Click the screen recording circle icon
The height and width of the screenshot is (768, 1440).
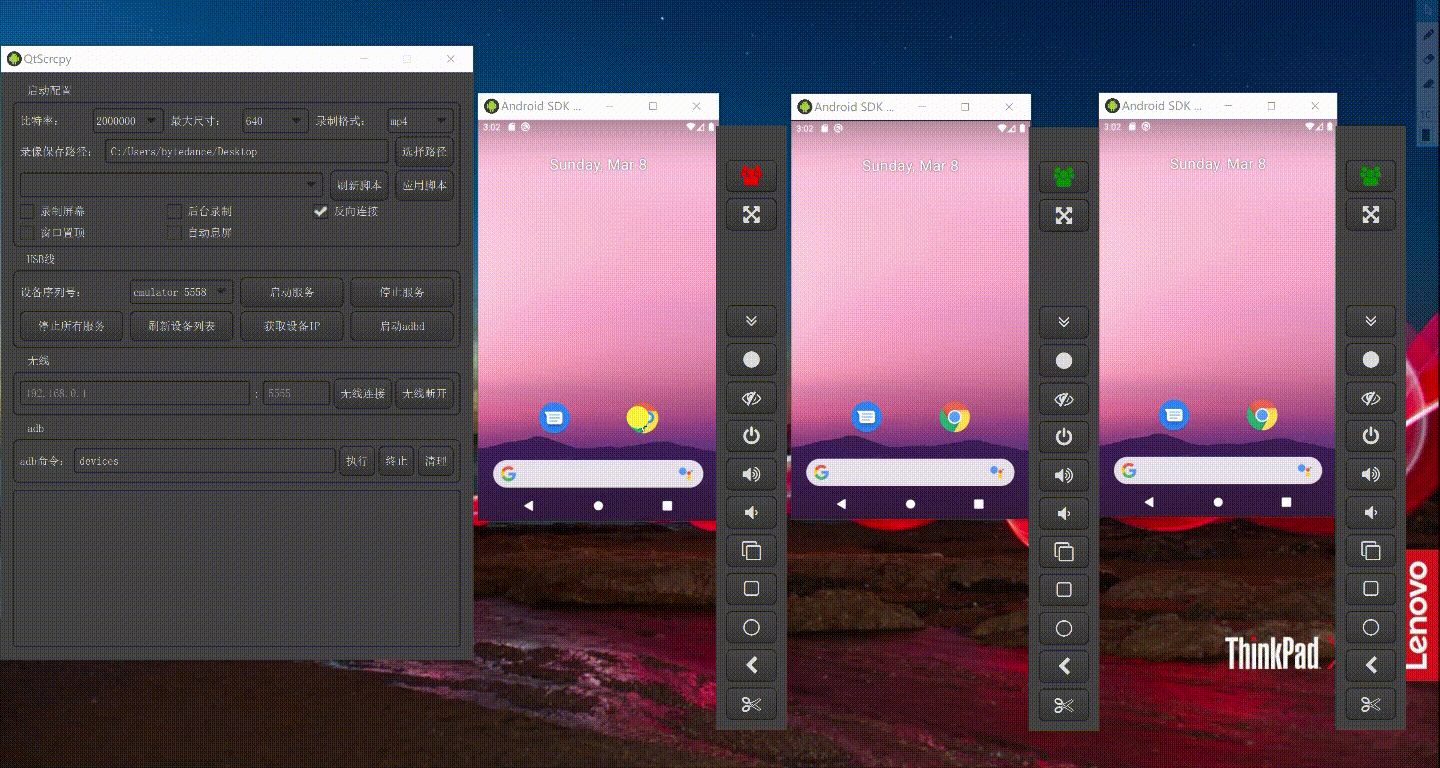(x=751, y=359)
